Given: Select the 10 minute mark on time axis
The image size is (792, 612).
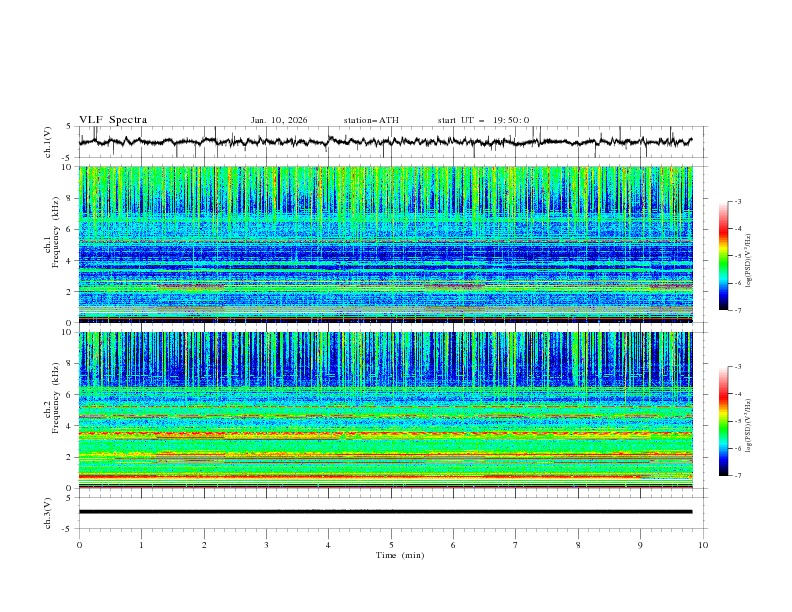Looking at the screenshot, I should point(703,544).
